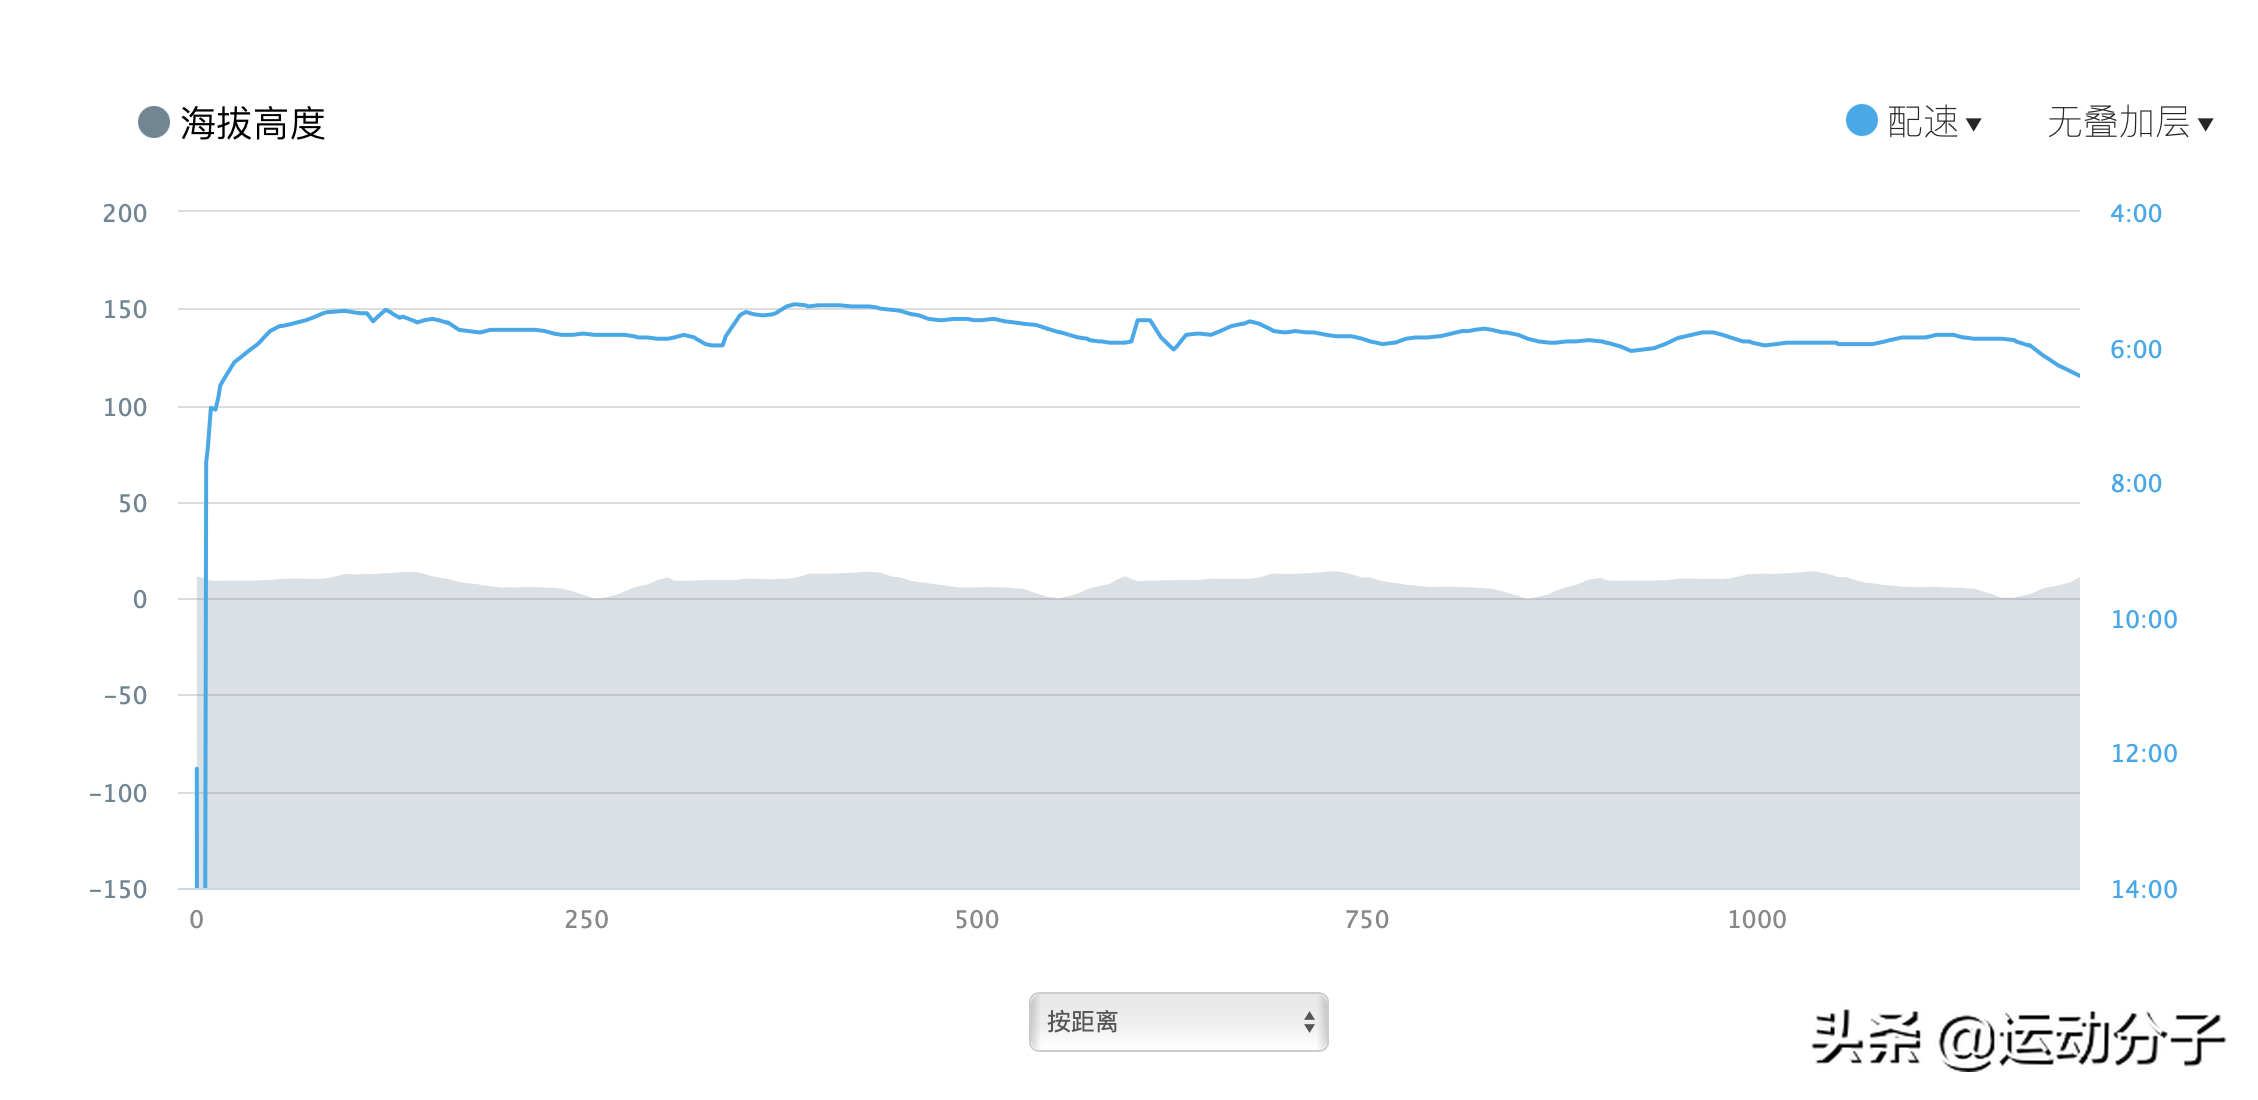This screenshot has width=2258, height=1100.
Task: Click the -150 elevation axis label
Action: point(118,889)
